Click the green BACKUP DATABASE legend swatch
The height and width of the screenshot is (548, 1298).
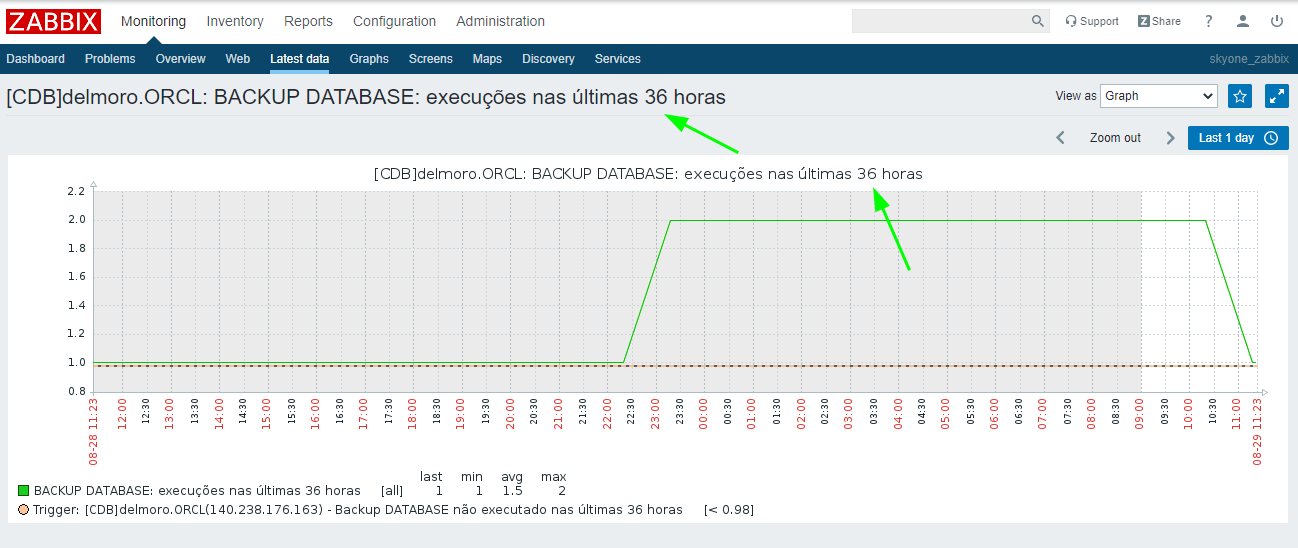point(24,491)
